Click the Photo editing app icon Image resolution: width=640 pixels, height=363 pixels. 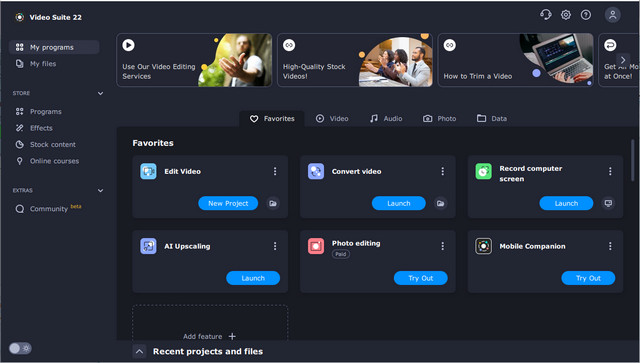click(316, 246)
